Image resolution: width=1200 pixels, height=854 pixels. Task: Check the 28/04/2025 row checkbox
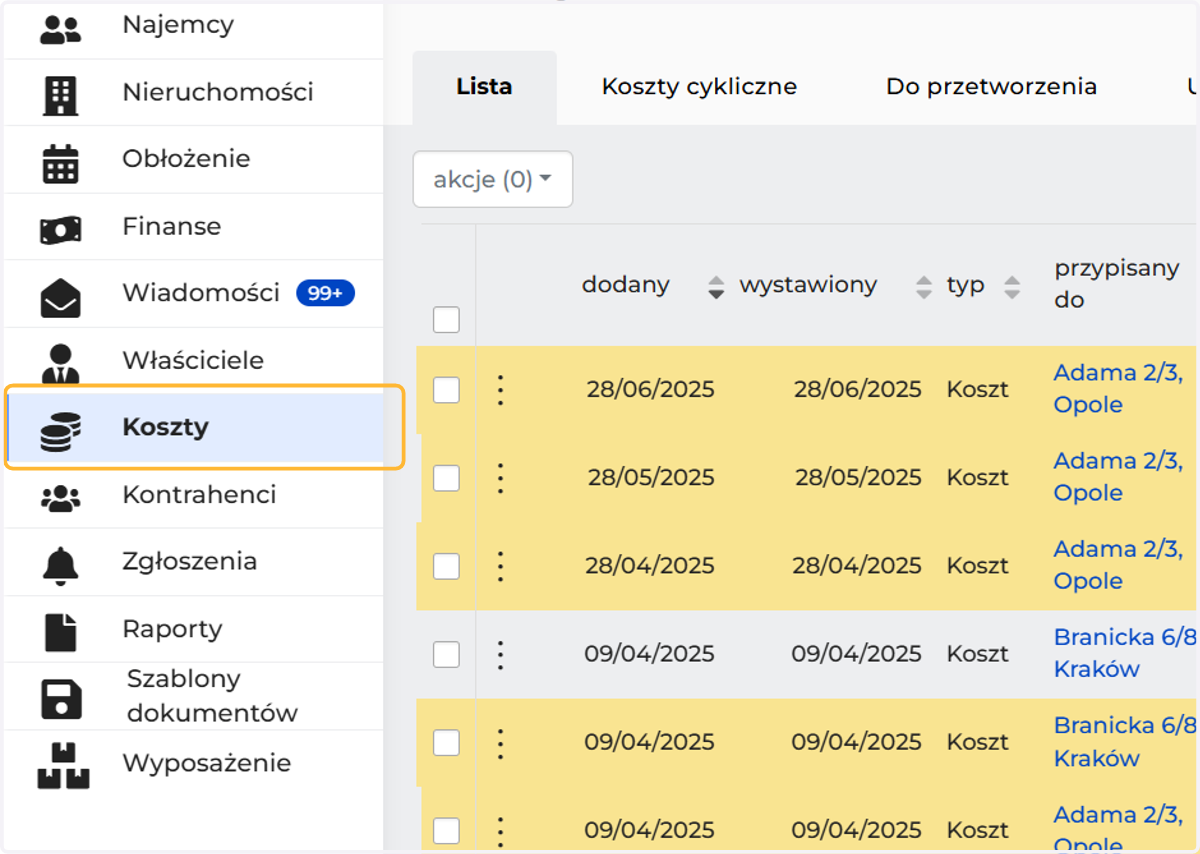446,566
